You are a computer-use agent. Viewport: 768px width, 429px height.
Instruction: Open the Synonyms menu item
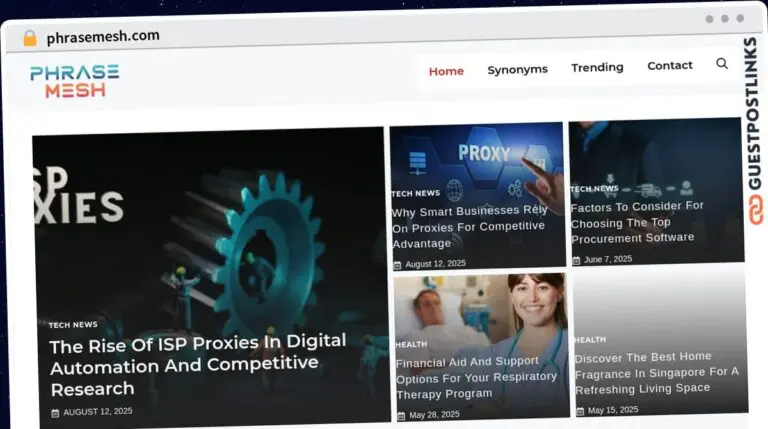[x=517, y=70]
